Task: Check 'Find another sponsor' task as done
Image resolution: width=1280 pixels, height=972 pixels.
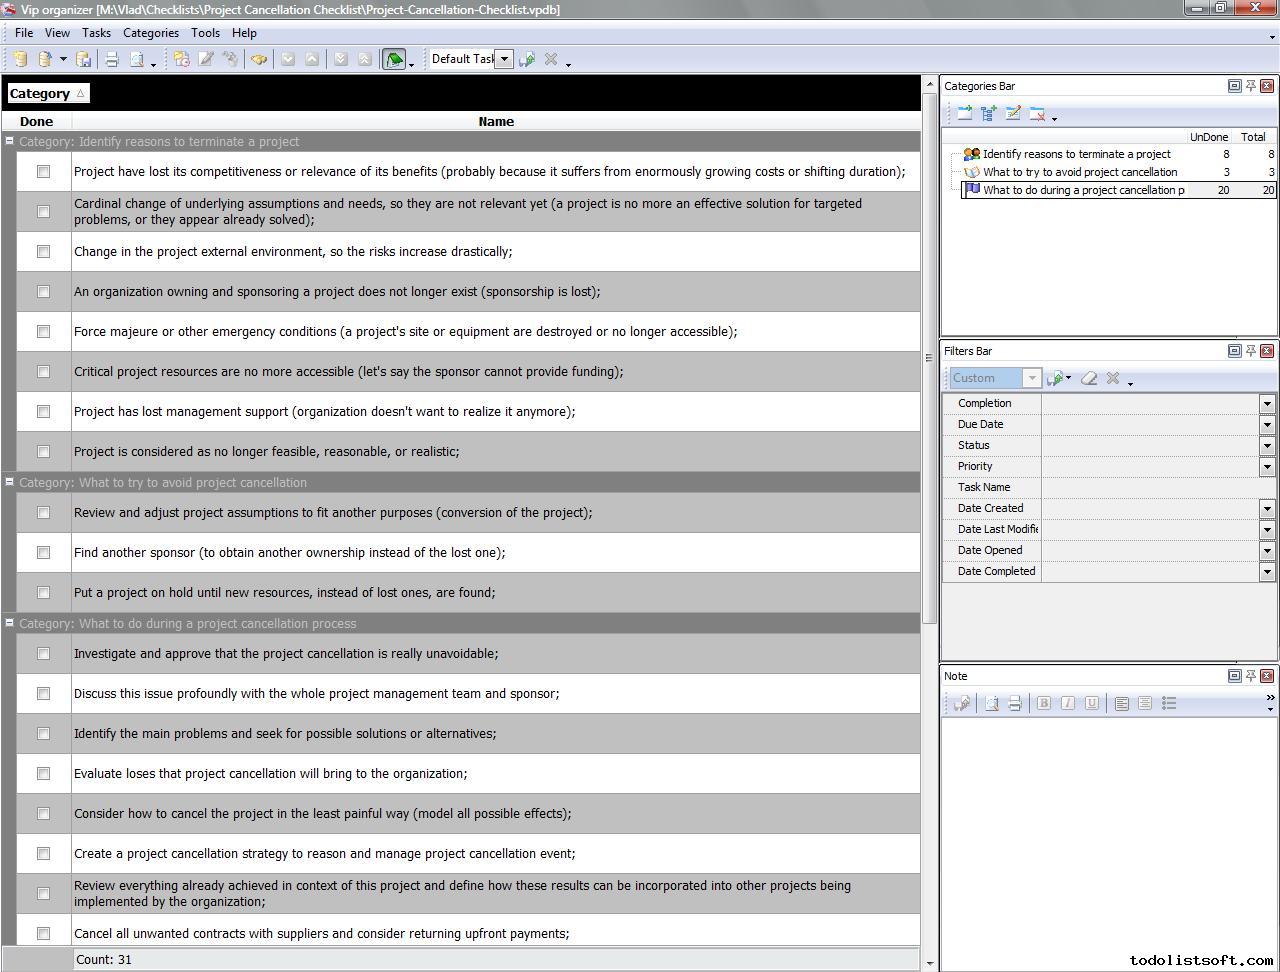Action: (43, 552)
